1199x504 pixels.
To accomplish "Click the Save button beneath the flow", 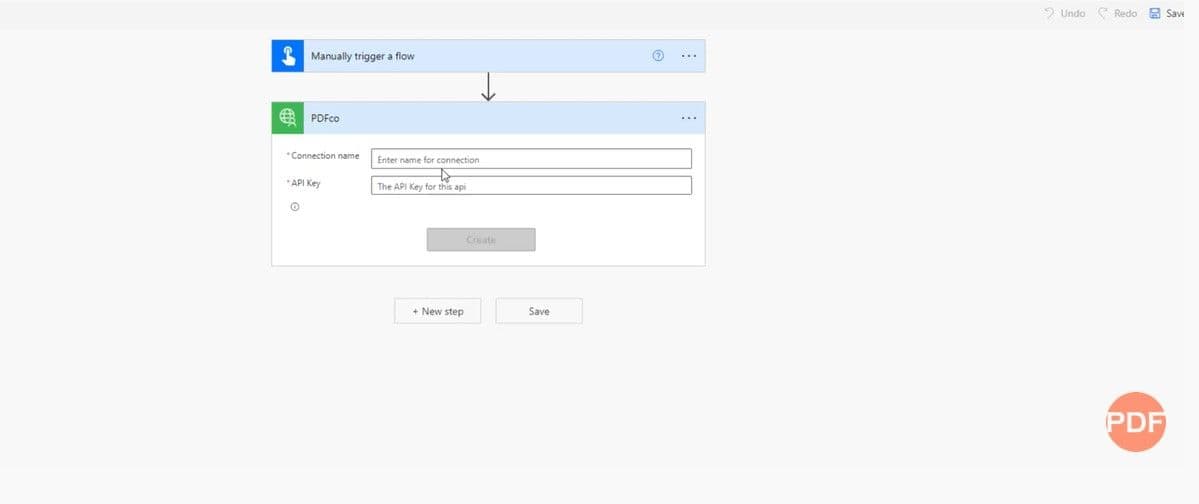I will (x=539, y=311).
